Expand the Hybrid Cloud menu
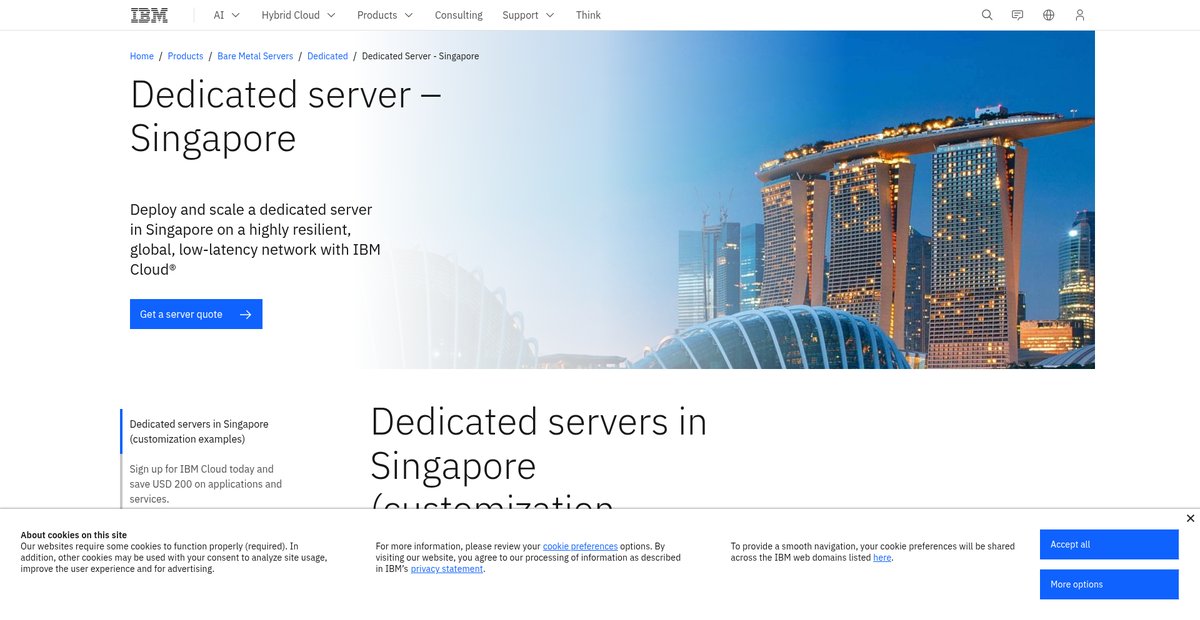 [298, 15]
